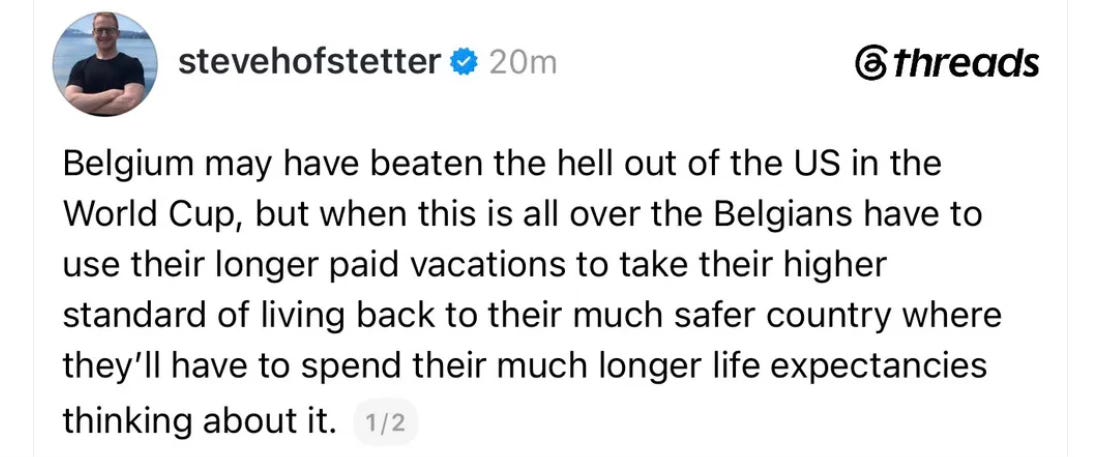
Task: Open Steve Hofstetter's profile picture
Action: tap(105, 63)
